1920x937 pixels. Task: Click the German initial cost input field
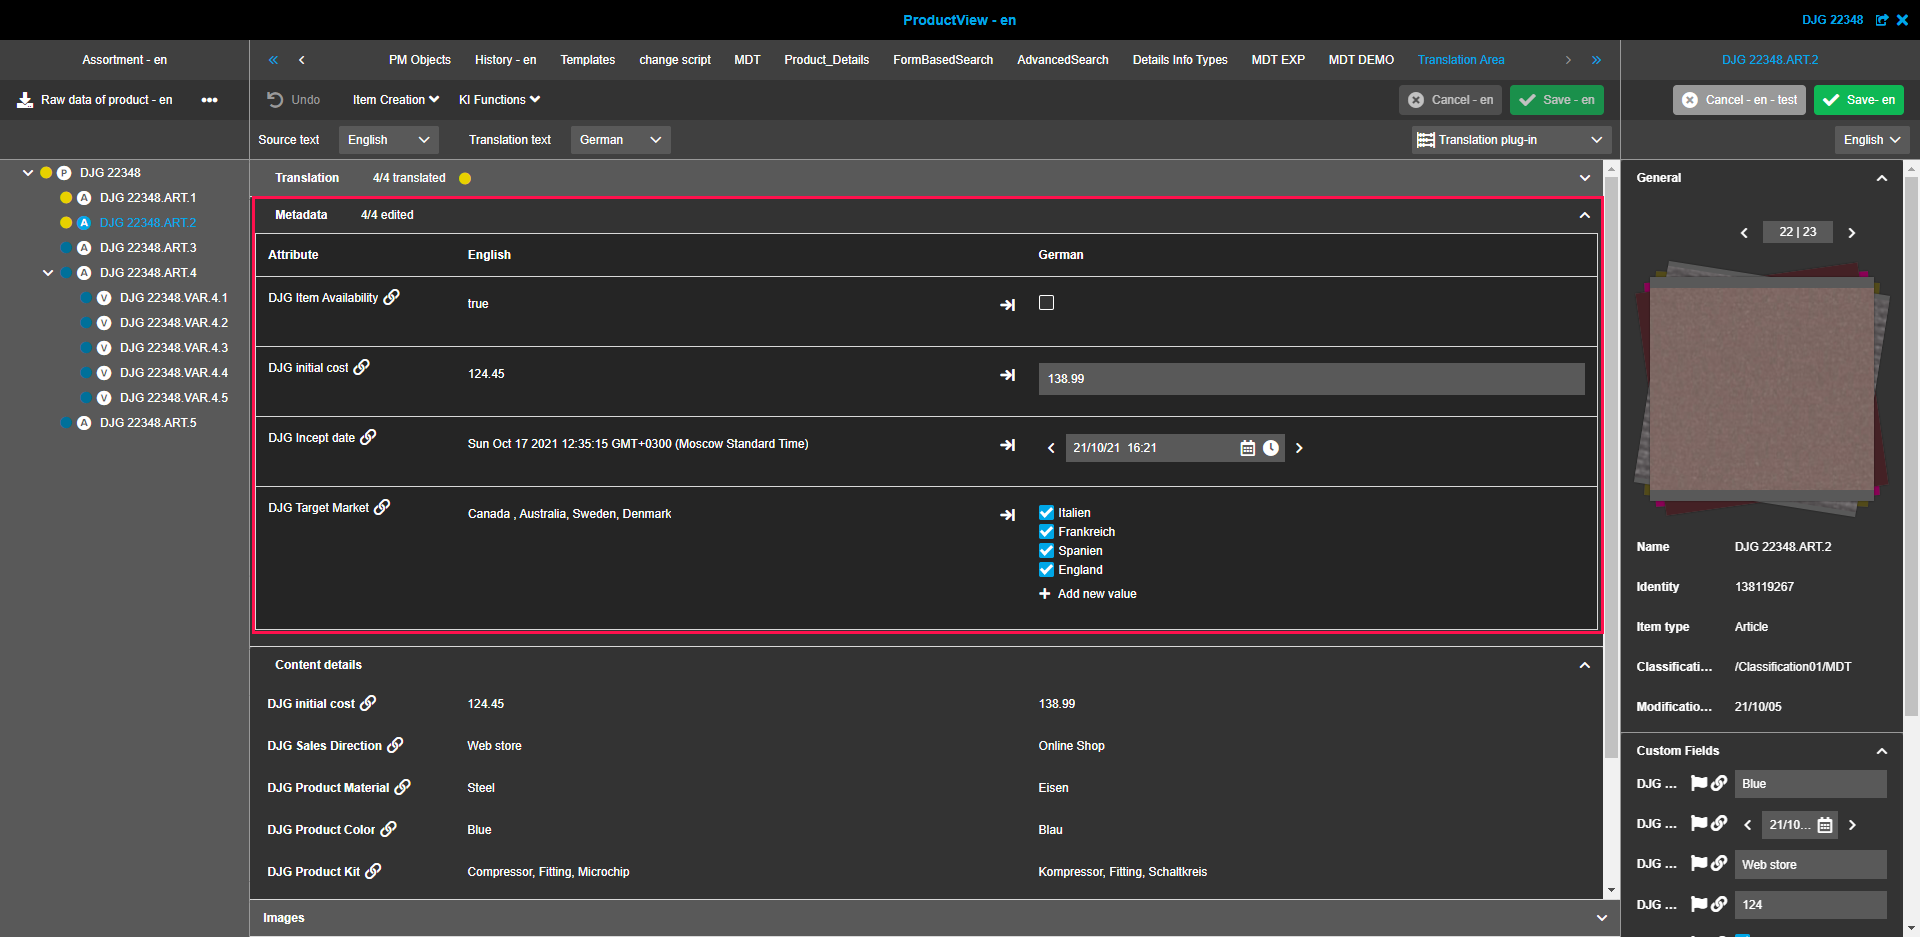[x=1310, y=379]
